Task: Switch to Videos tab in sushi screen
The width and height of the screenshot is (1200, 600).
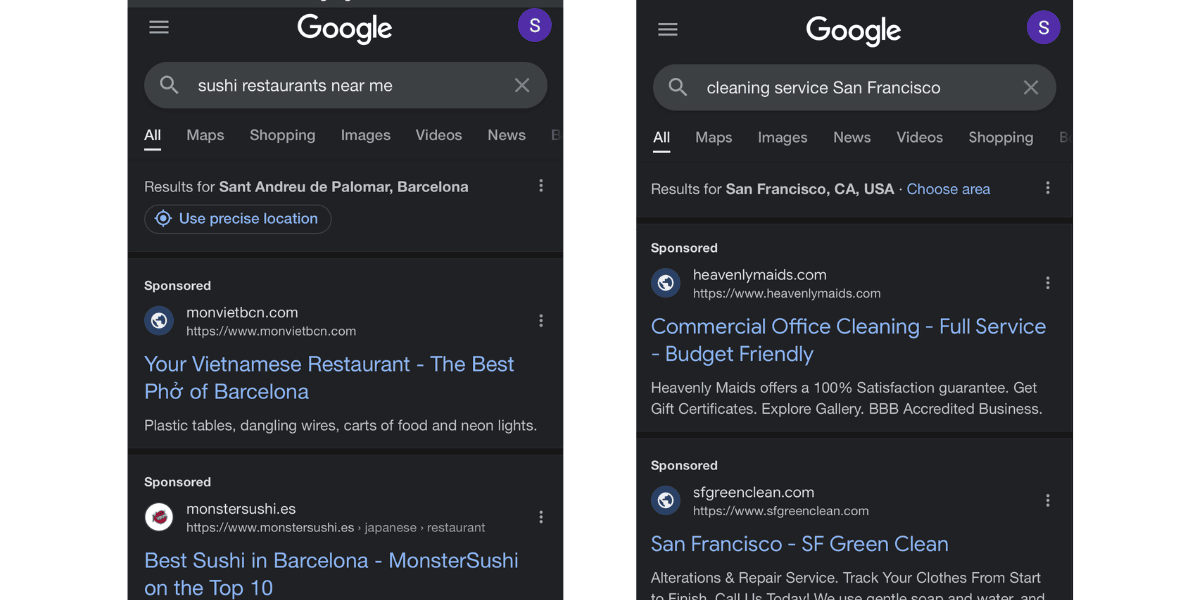Action: [439, 135]
